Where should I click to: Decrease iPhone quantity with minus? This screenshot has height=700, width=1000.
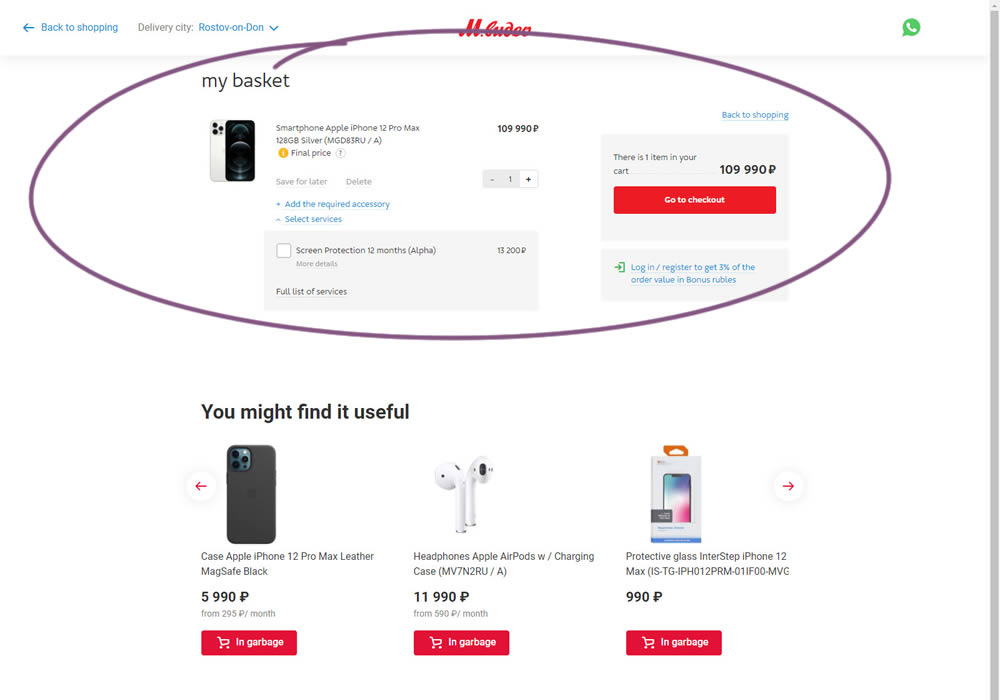(x=492, y=179)
